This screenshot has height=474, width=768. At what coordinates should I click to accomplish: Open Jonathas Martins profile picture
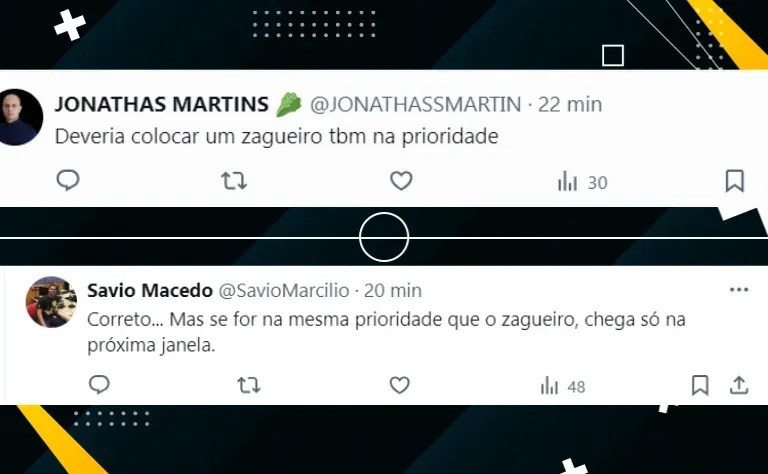coord(19,117)
